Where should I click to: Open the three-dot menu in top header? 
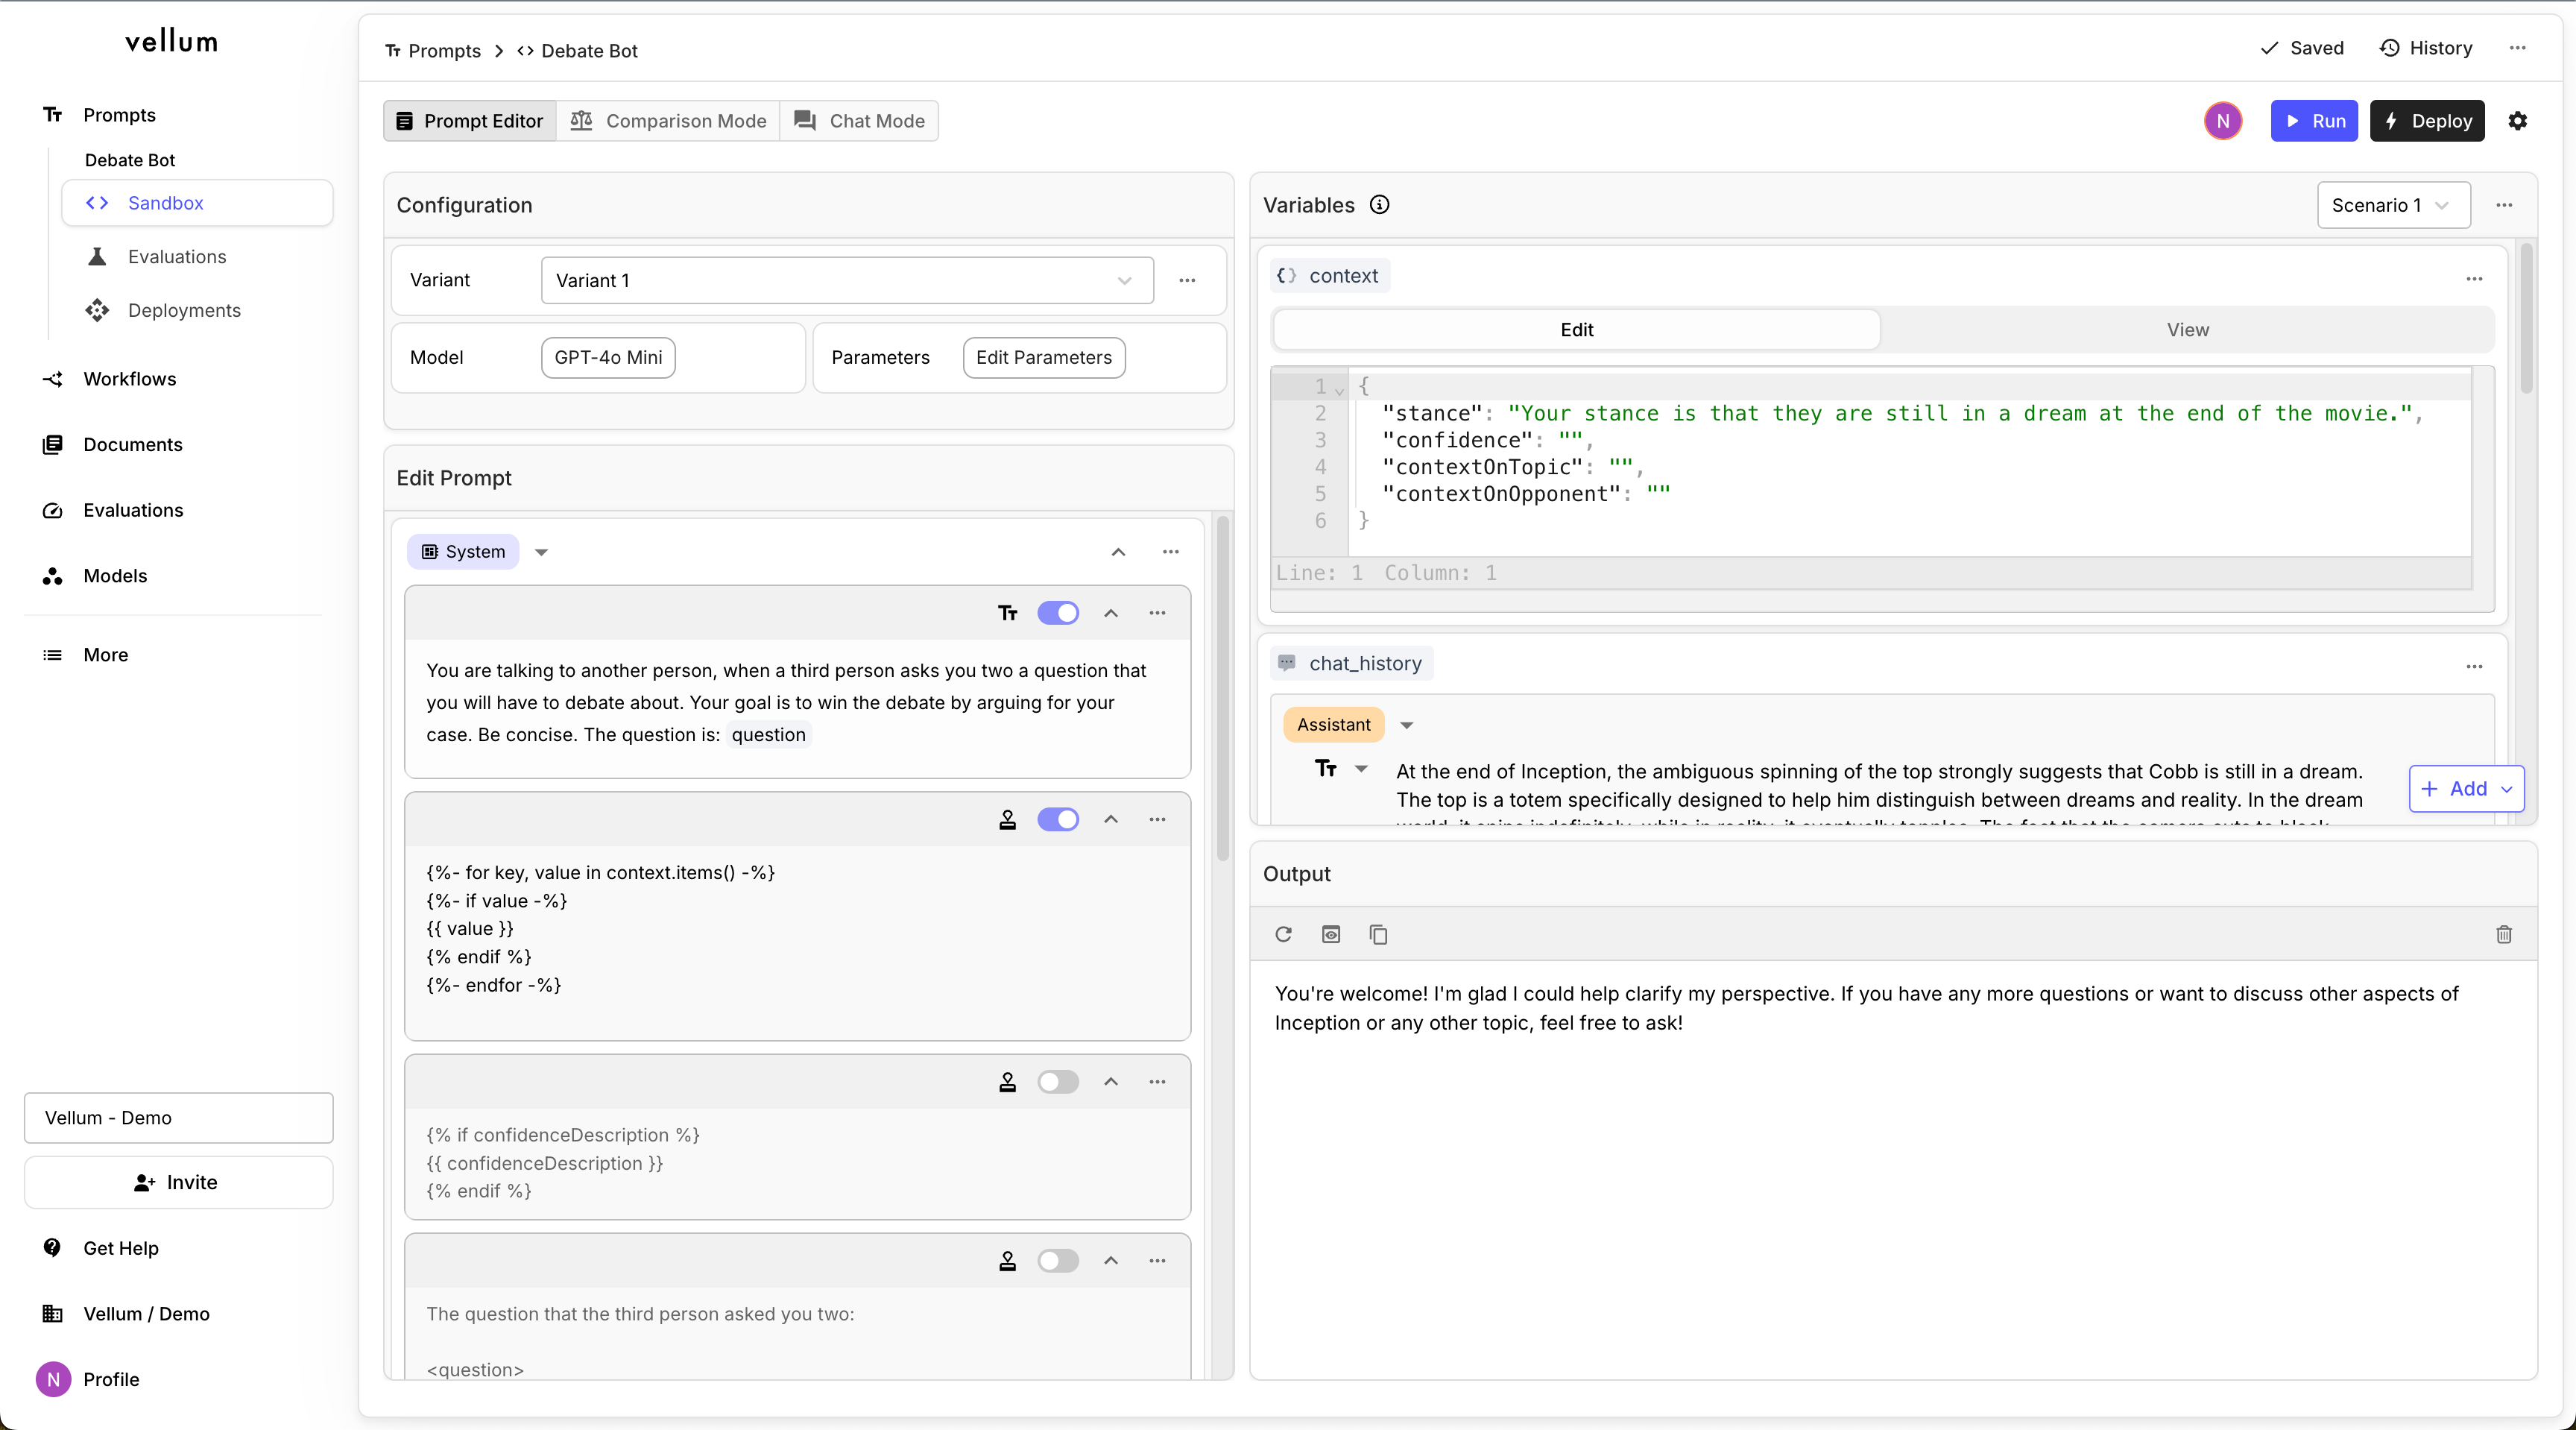[x=2517, y=48]
